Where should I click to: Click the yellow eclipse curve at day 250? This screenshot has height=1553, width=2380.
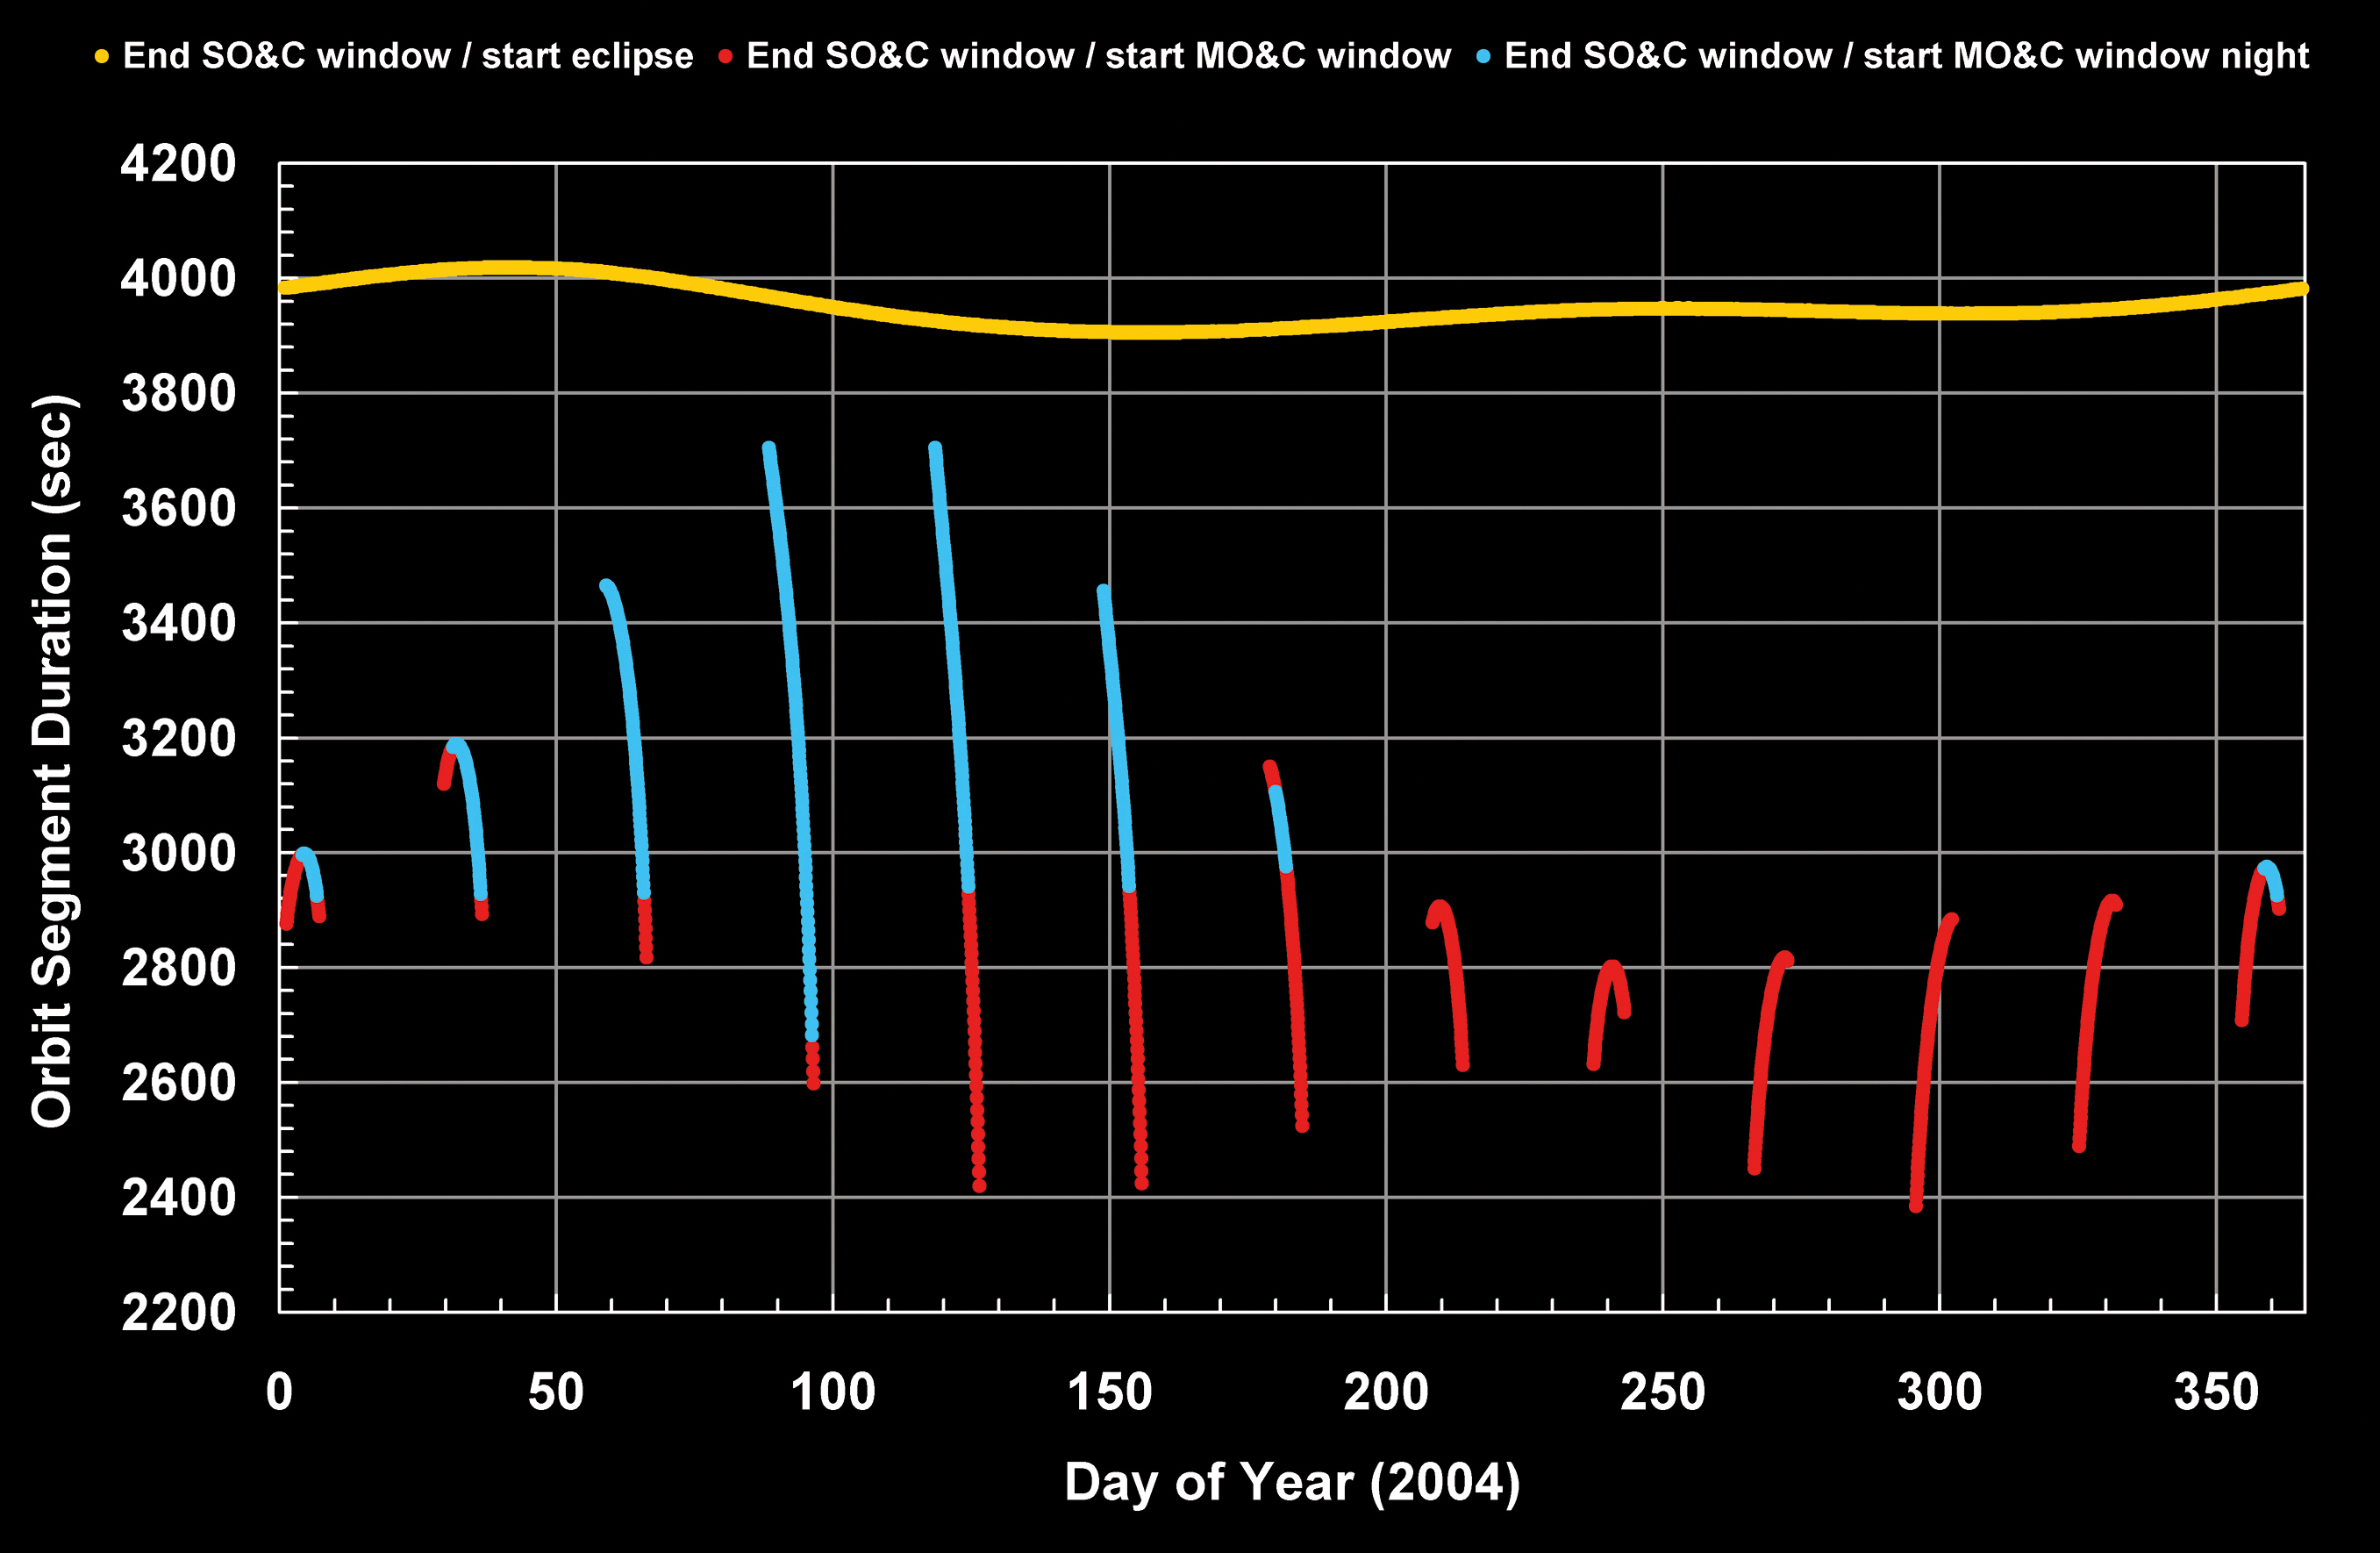point(1662,309)
